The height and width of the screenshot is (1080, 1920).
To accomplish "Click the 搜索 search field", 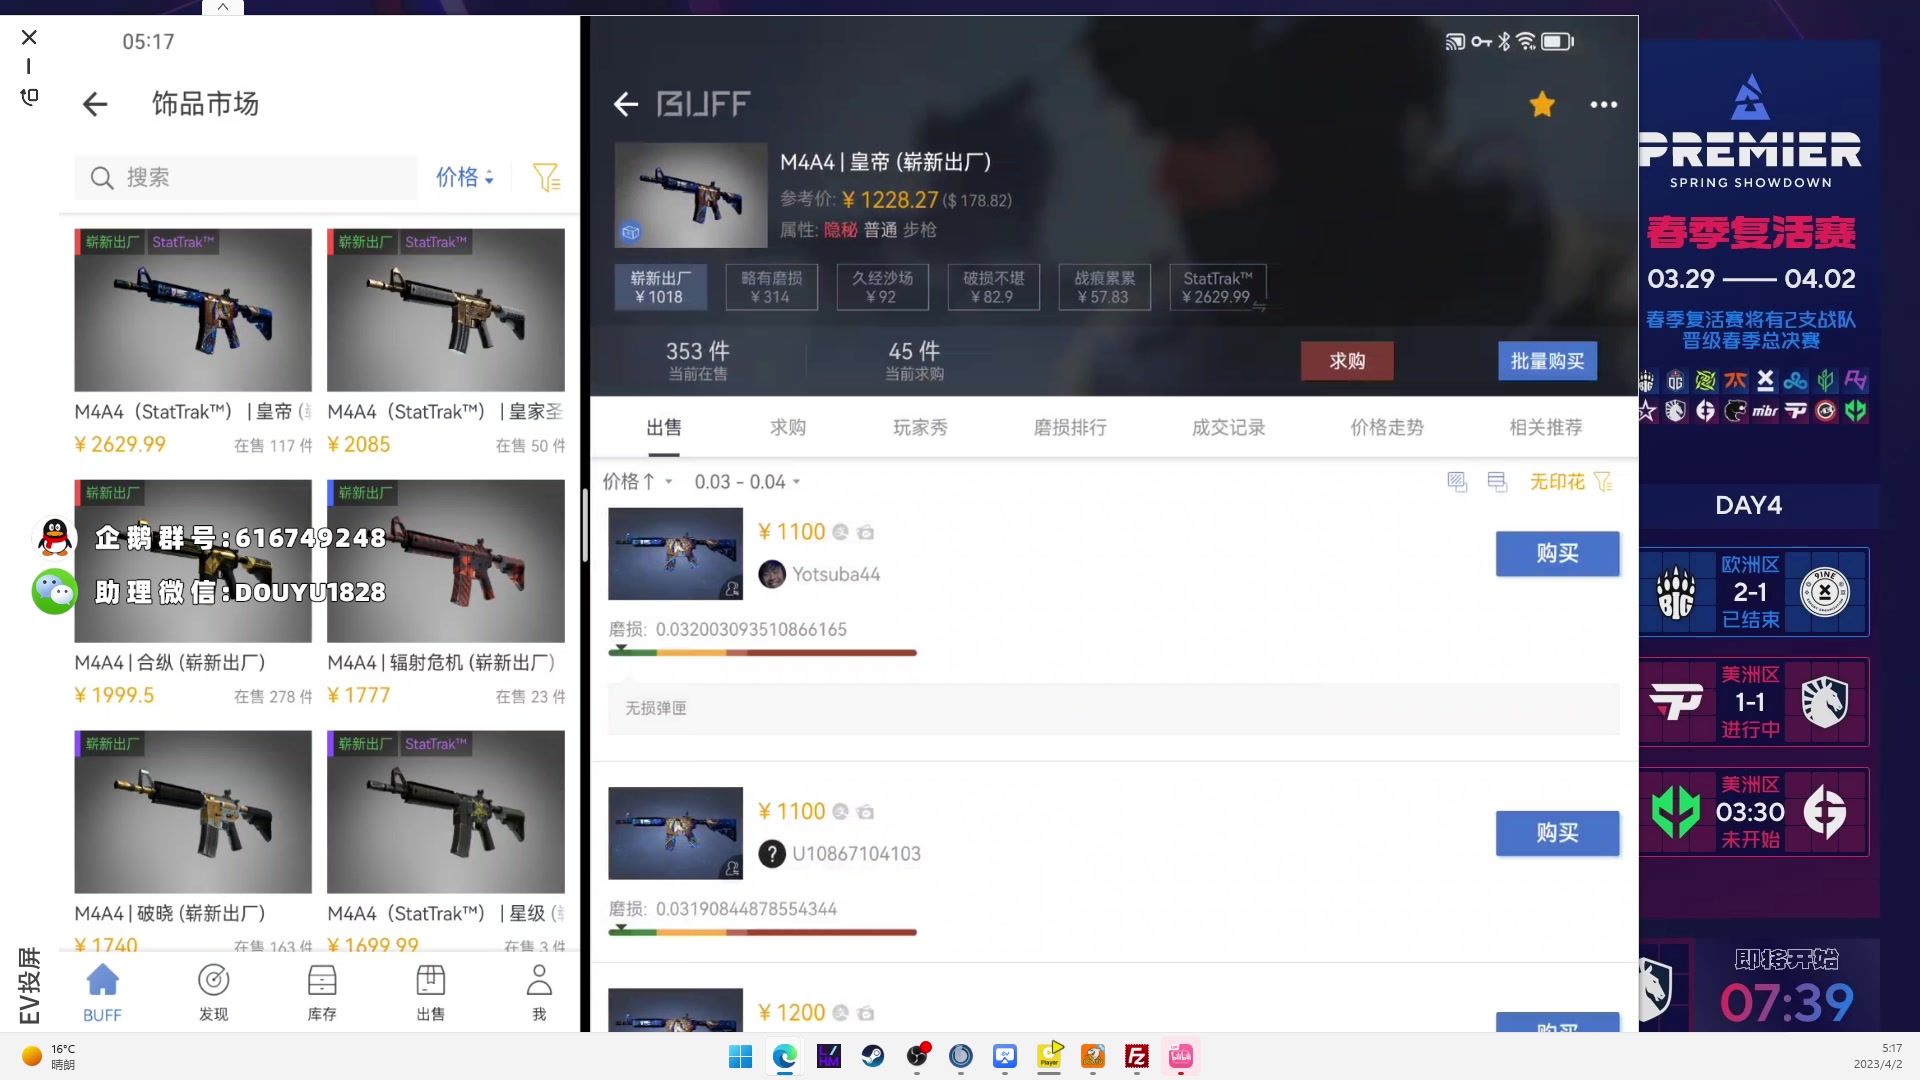I will [x=246, y=178].
